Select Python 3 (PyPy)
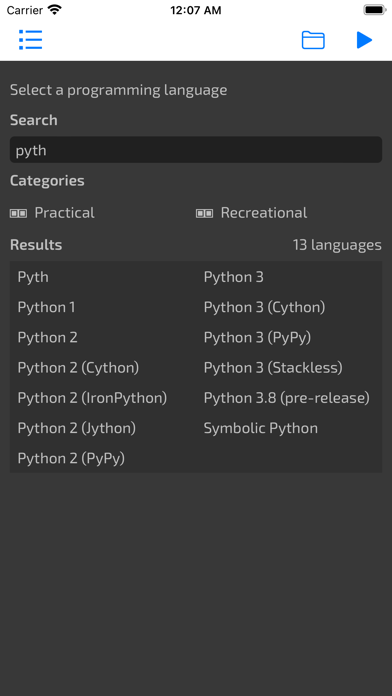This screenshot has height=696, width=392. click(x=257, y=338)
